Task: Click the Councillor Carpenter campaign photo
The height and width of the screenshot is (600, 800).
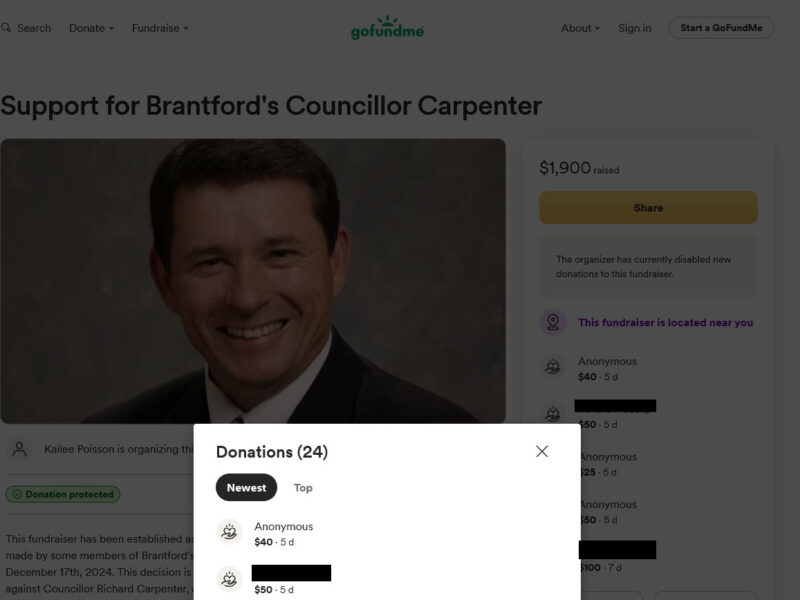Action: pyautogui.click(x=253, y=281)
